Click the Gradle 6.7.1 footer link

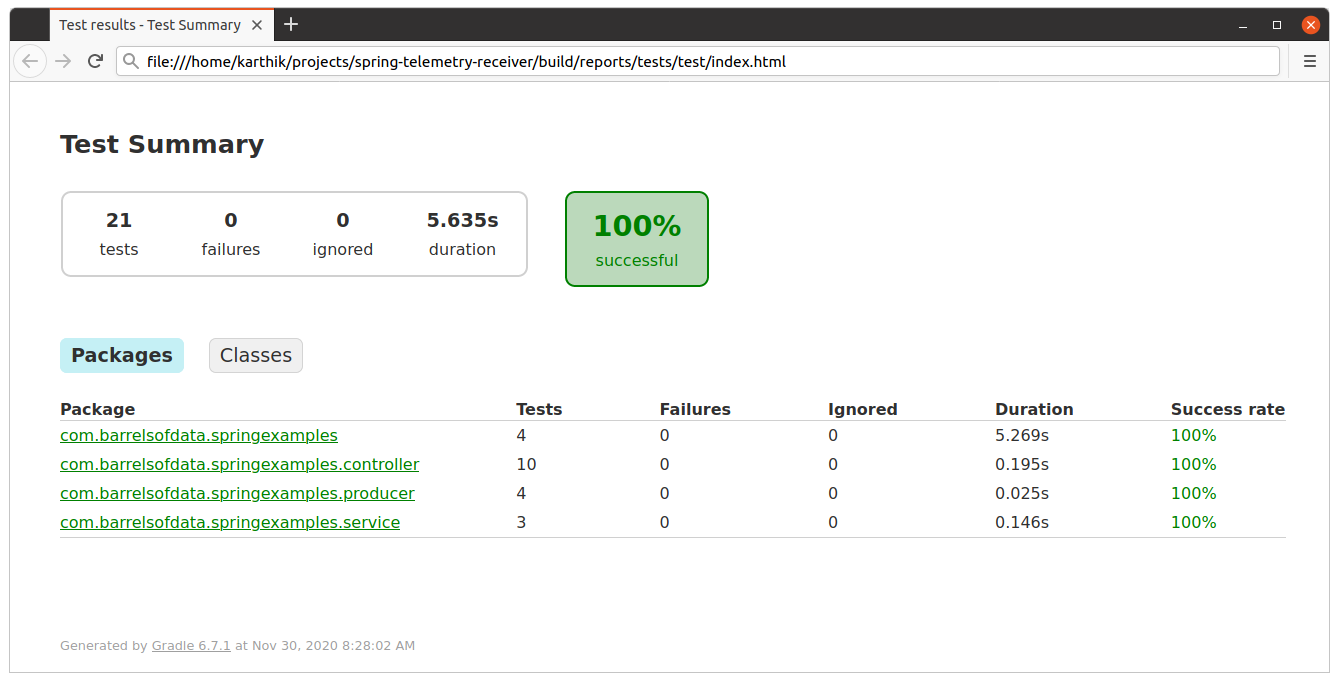tap(190, 645)
